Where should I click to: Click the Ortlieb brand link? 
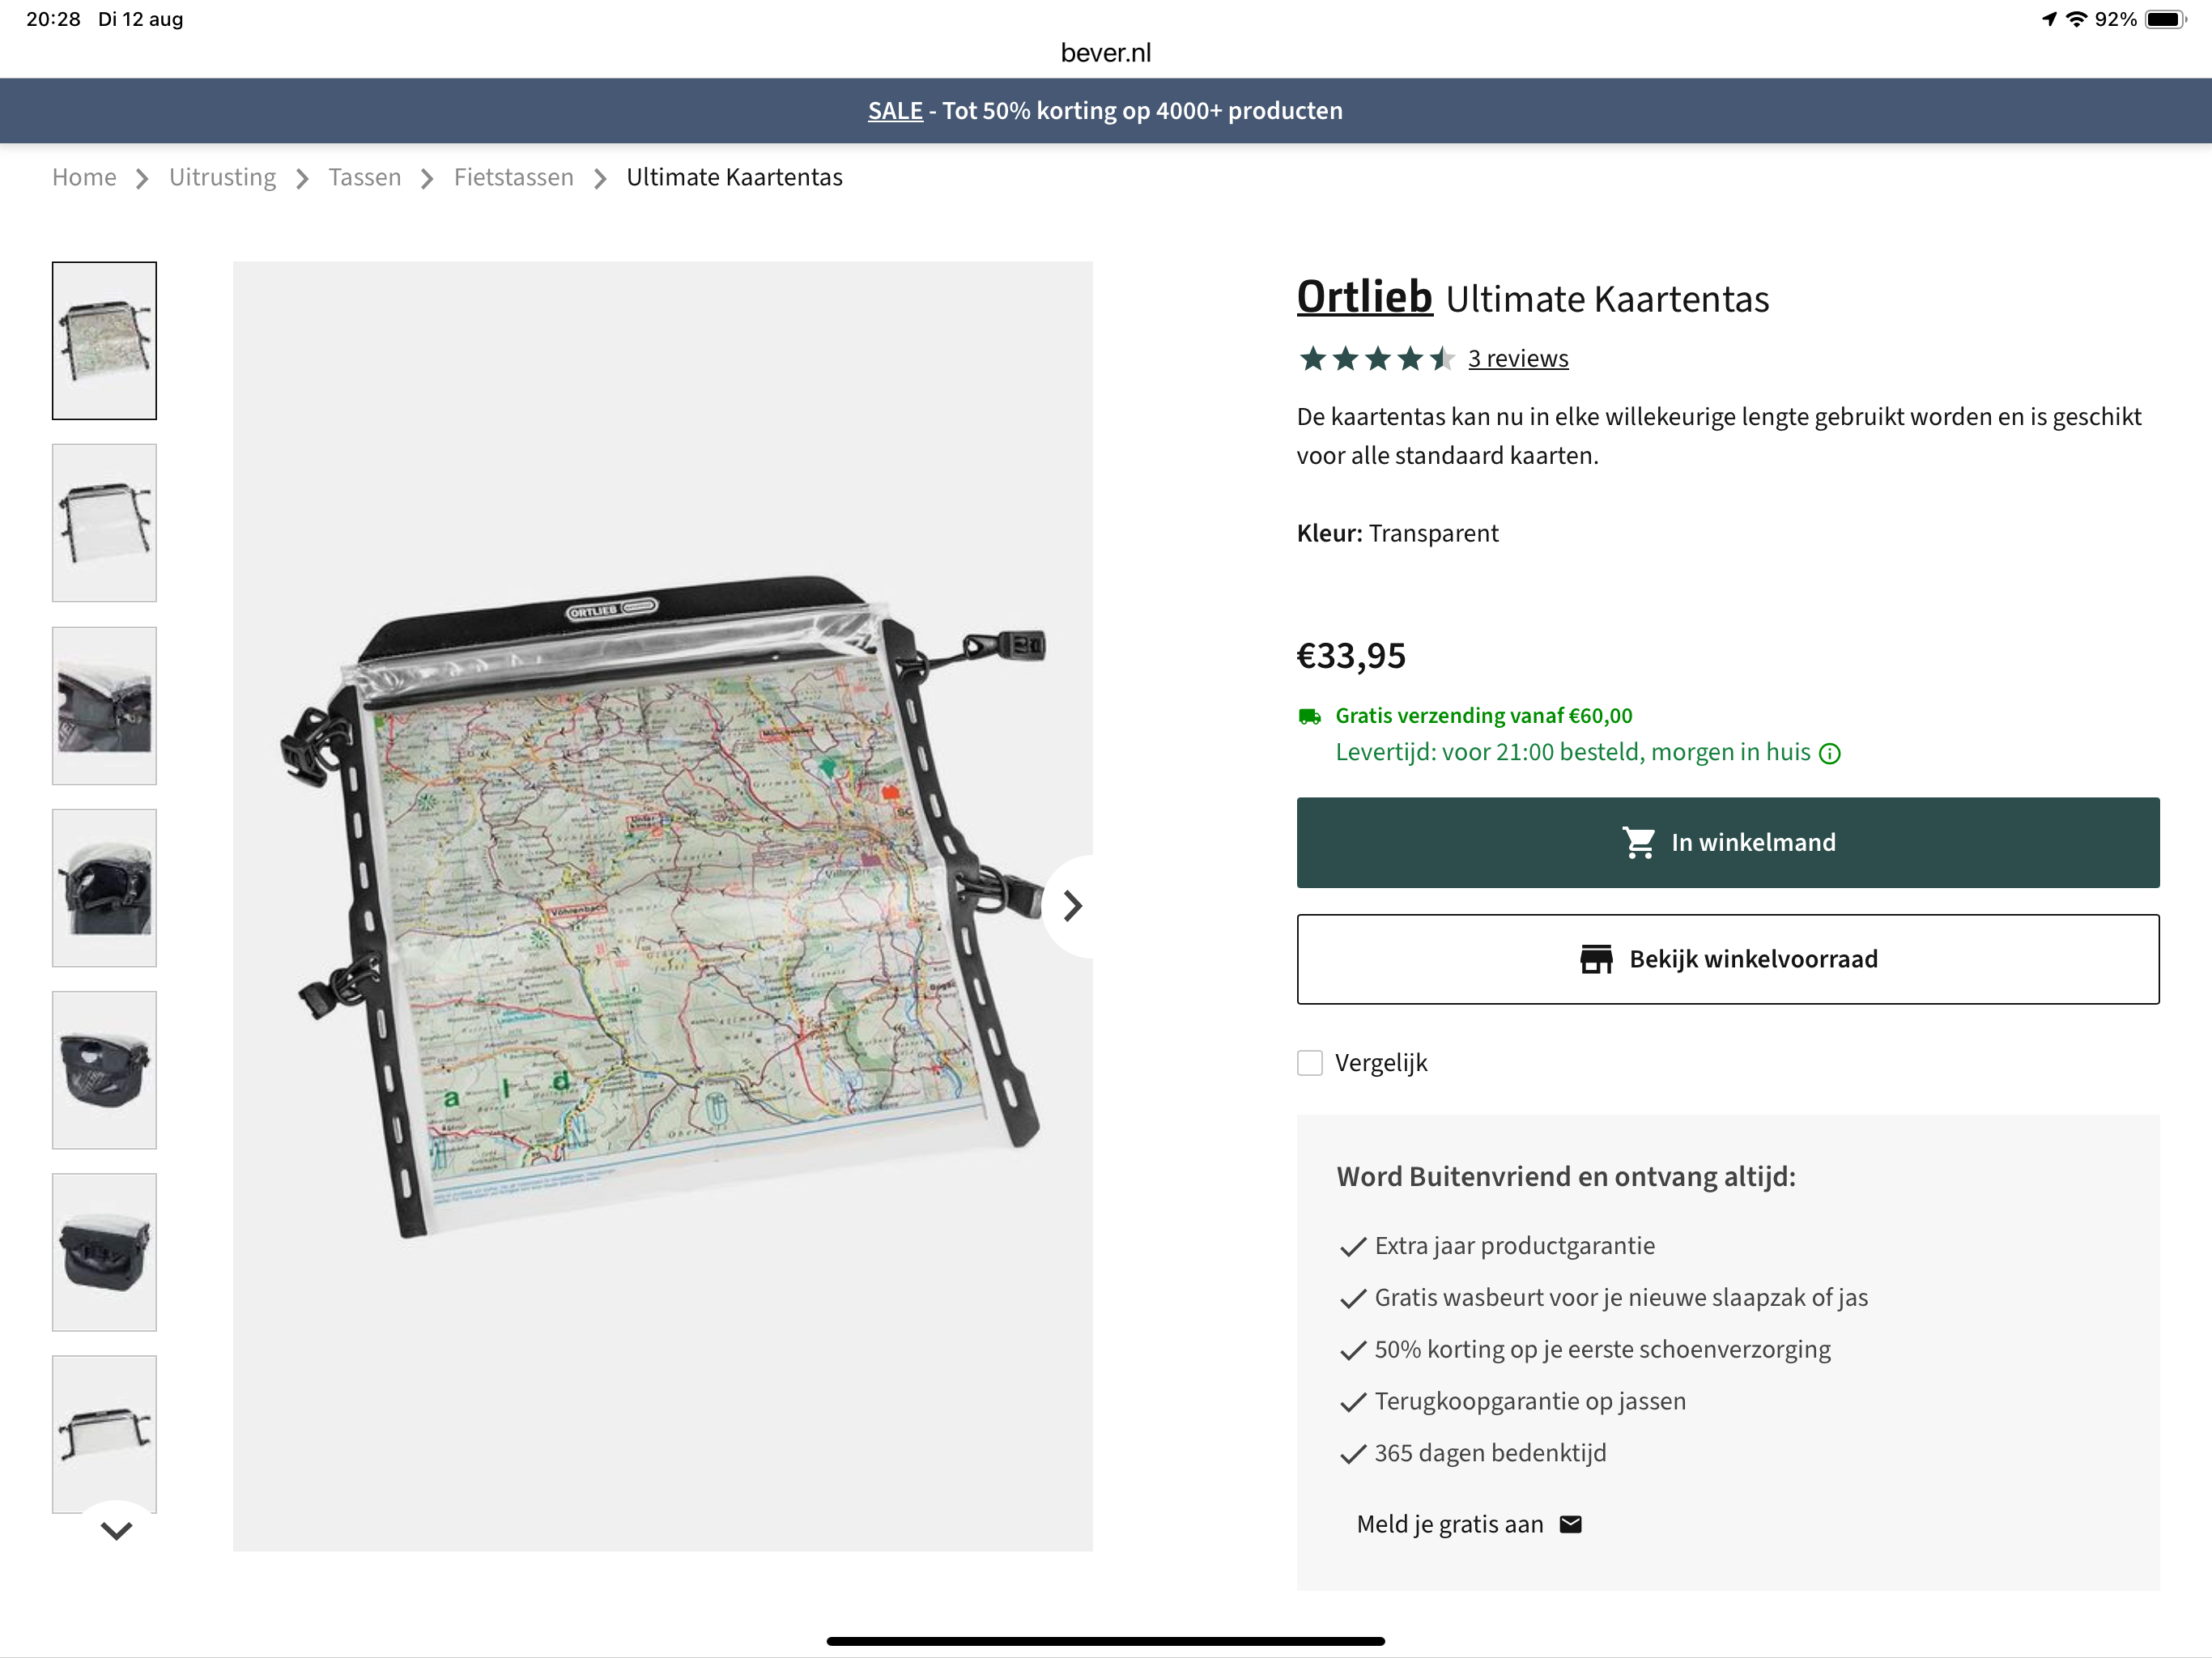click(x=1364, y=297)
